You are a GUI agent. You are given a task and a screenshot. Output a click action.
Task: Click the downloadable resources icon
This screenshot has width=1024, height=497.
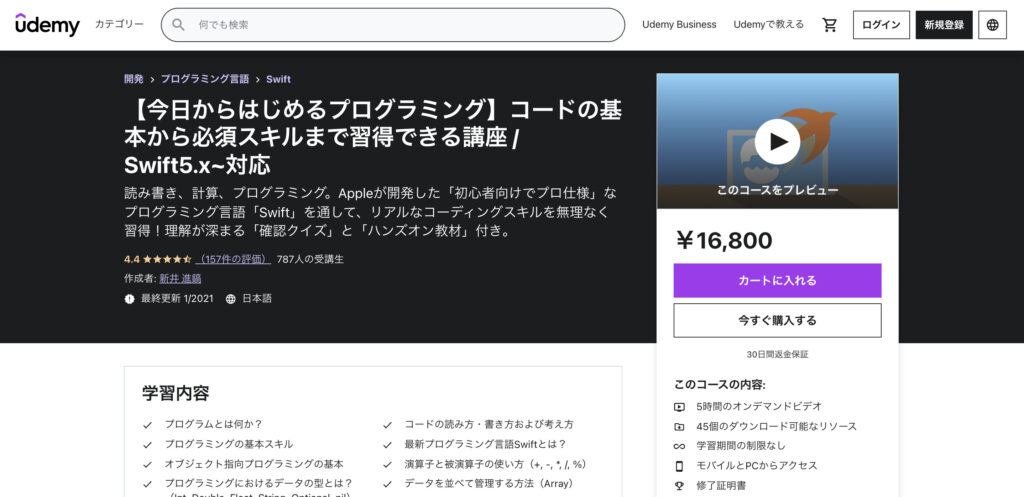click(679, 426)
